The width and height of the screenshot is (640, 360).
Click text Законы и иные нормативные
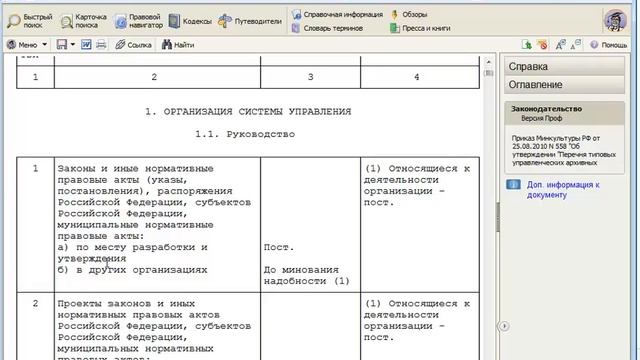coord(136,169)
